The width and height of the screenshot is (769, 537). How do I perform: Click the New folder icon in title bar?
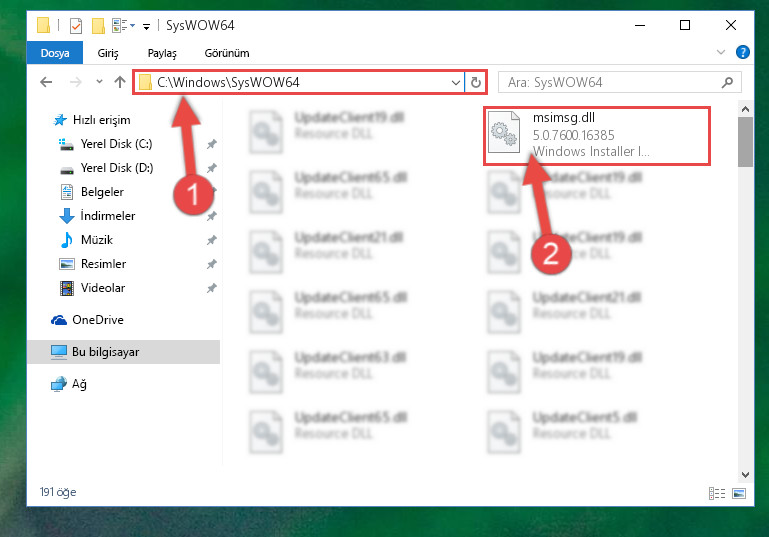[99, 26]
